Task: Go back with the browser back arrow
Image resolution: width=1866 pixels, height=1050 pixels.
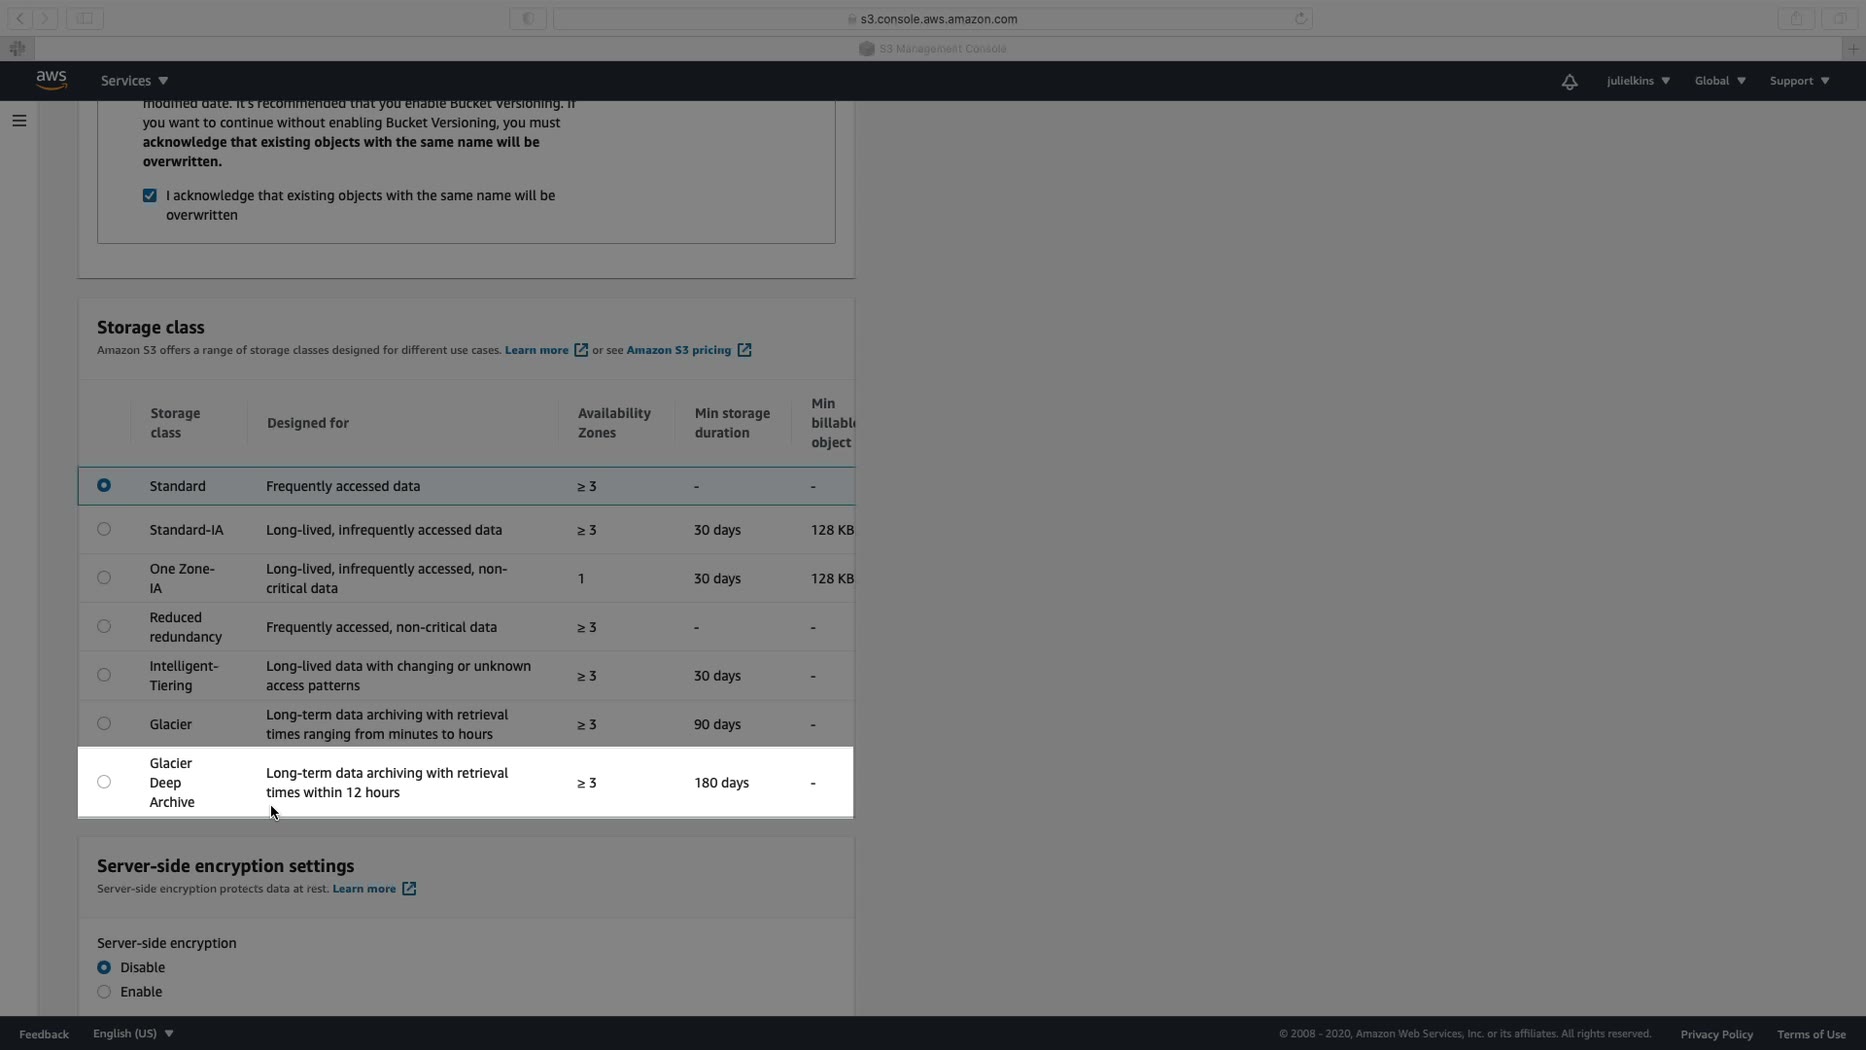Action: [x=20, y=18]
